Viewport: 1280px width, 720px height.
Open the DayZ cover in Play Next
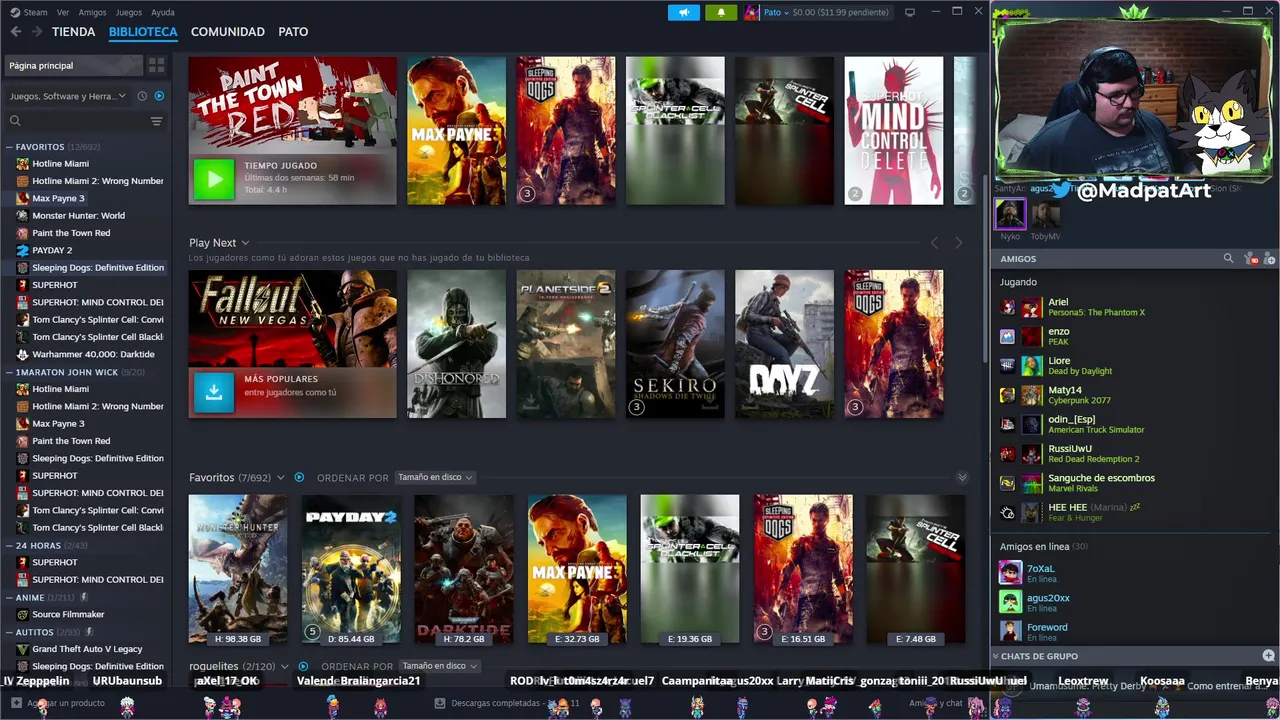coord(784,344)
